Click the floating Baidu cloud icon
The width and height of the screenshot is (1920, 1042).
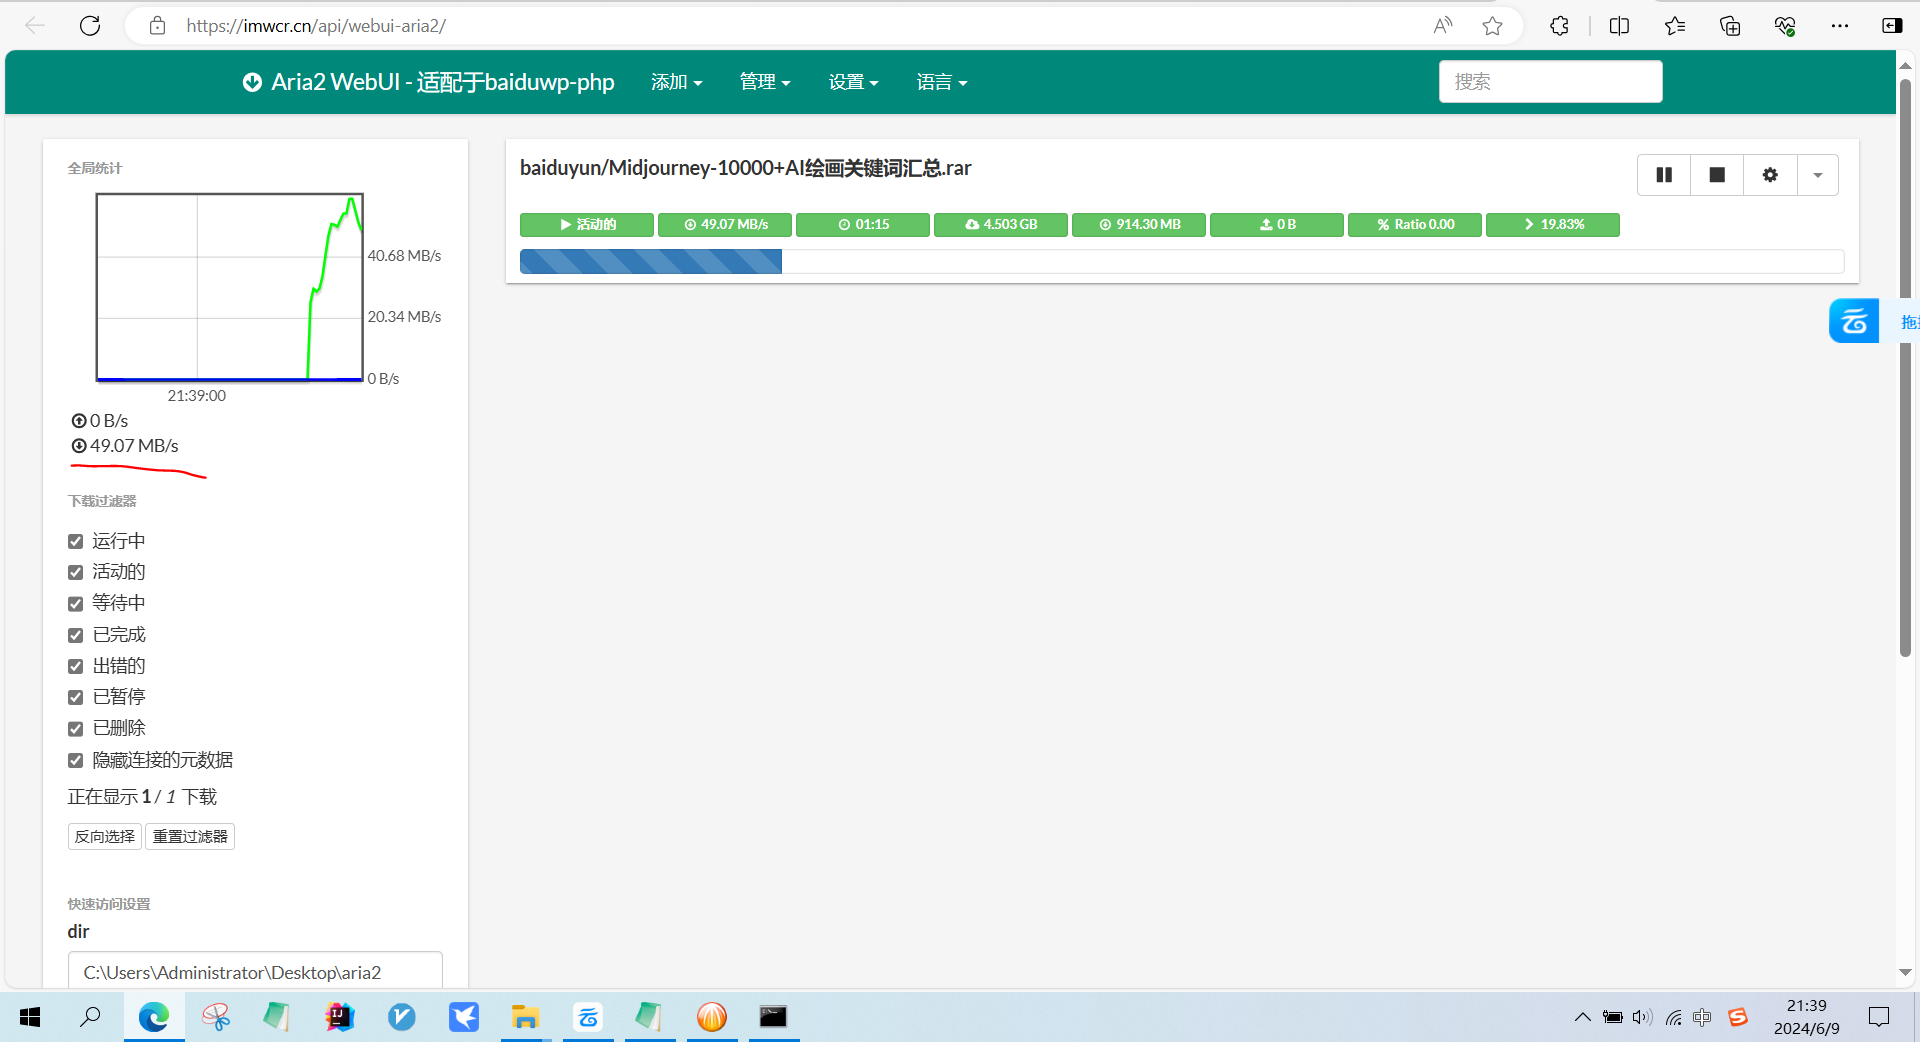coord(1853,321)
